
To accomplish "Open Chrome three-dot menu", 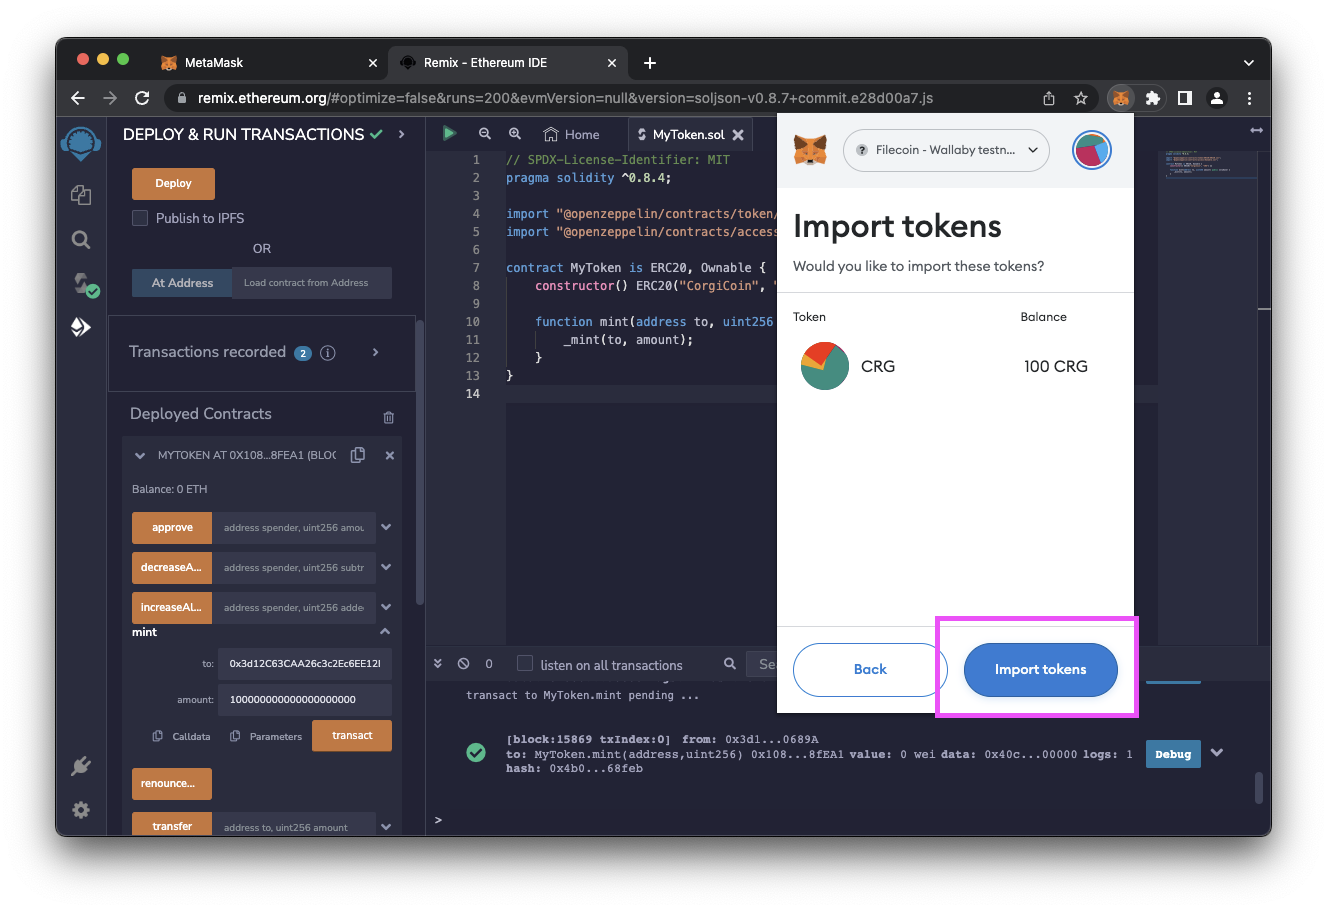I will click(1249, 98).
